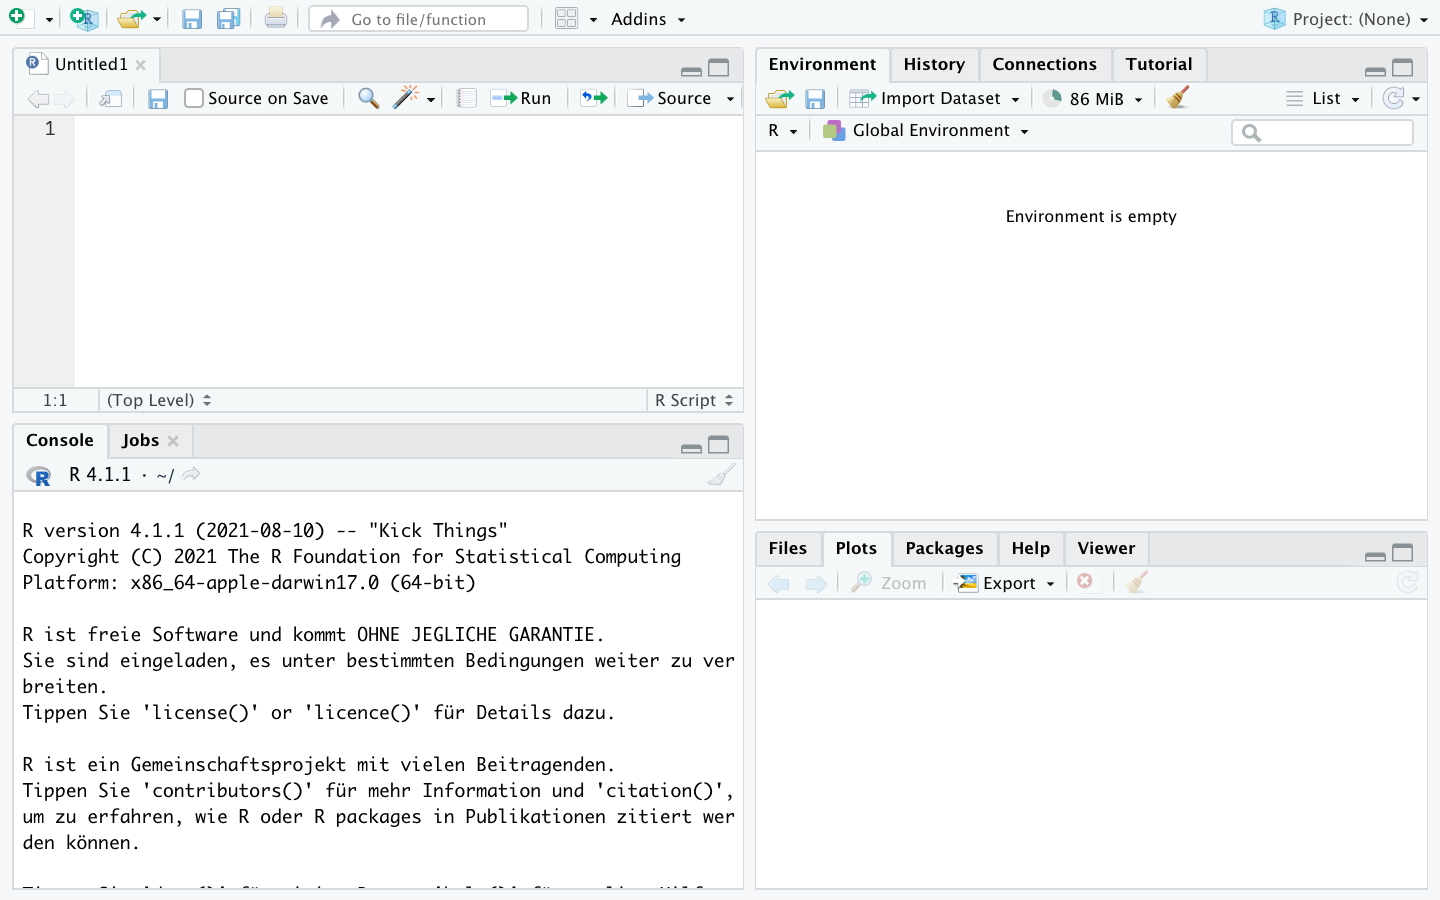Open the Project: (None) menu
The image size is (1440, 900).
click(x=1345, y=19)
